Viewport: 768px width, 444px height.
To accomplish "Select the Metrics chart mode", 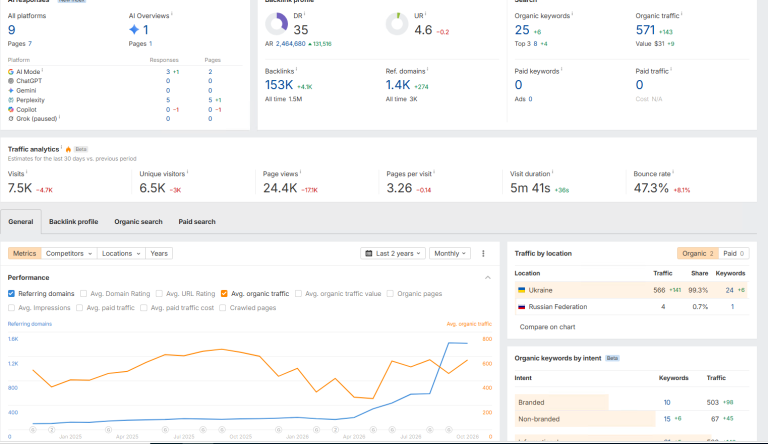I will click(24, 253).
